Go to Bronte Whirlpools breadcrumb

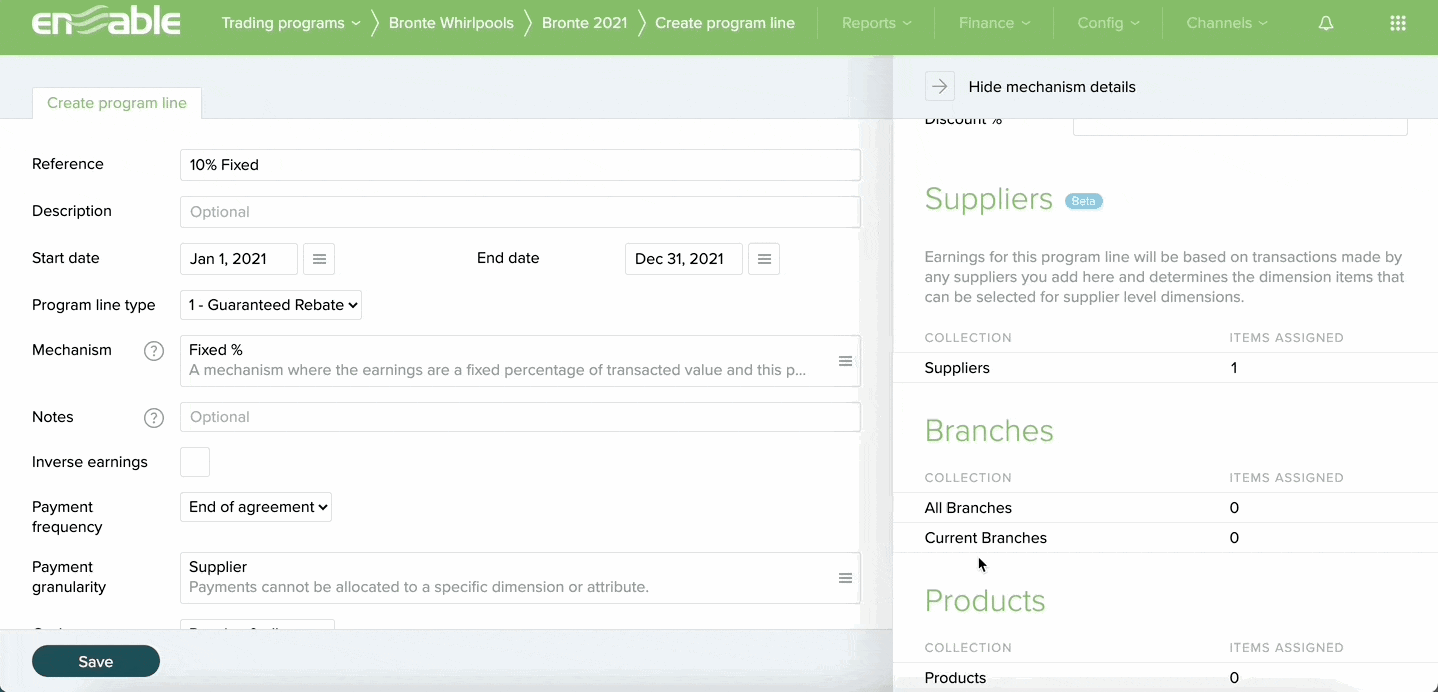pos(451,23)
